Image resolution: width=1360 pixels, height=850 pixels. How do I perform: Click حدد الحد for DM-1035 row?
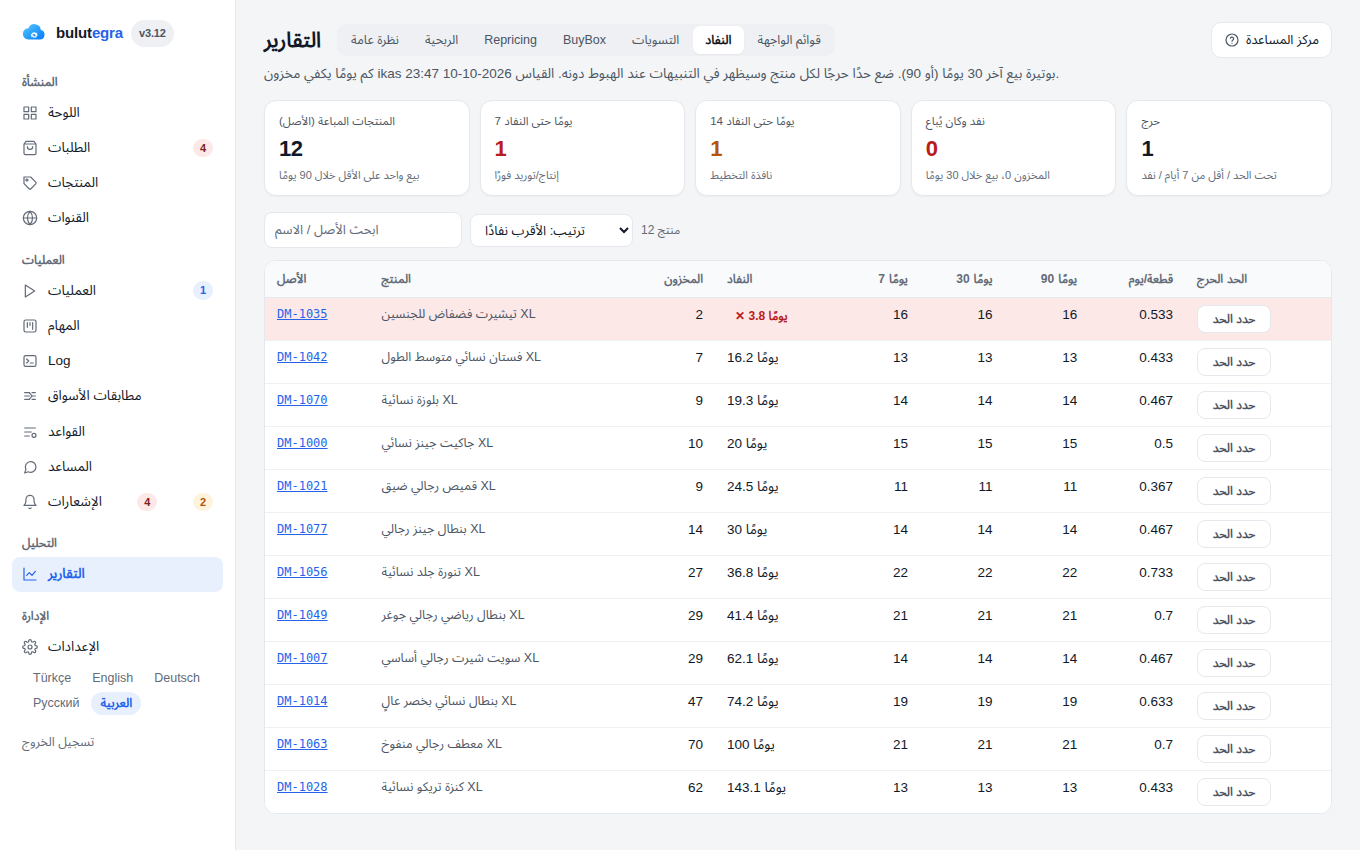(1233, 319)
